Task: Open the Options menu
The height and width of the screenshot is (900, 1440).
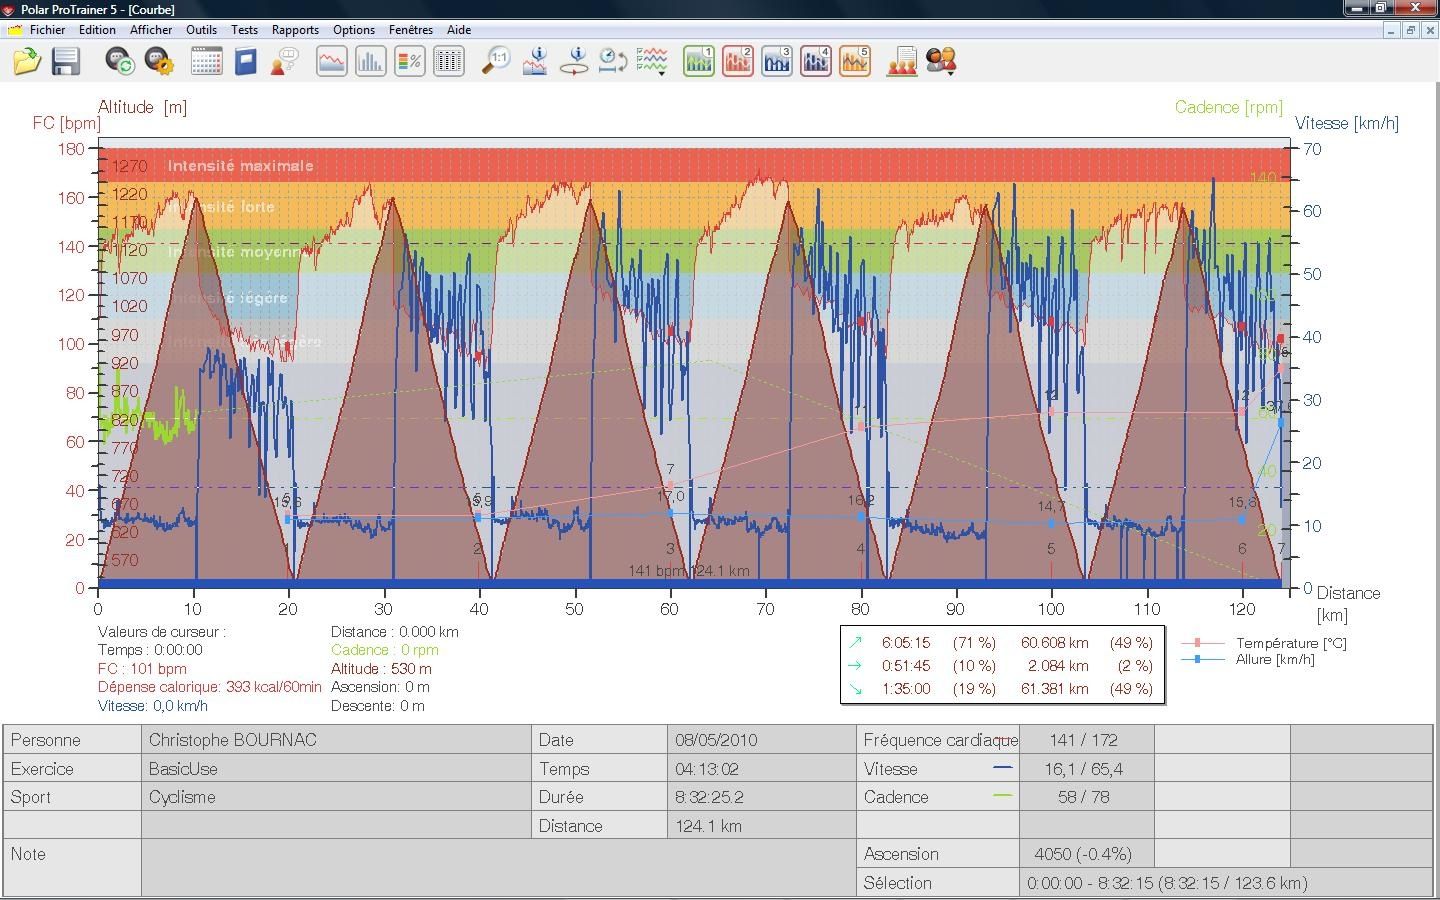Action: click(354, 30)
